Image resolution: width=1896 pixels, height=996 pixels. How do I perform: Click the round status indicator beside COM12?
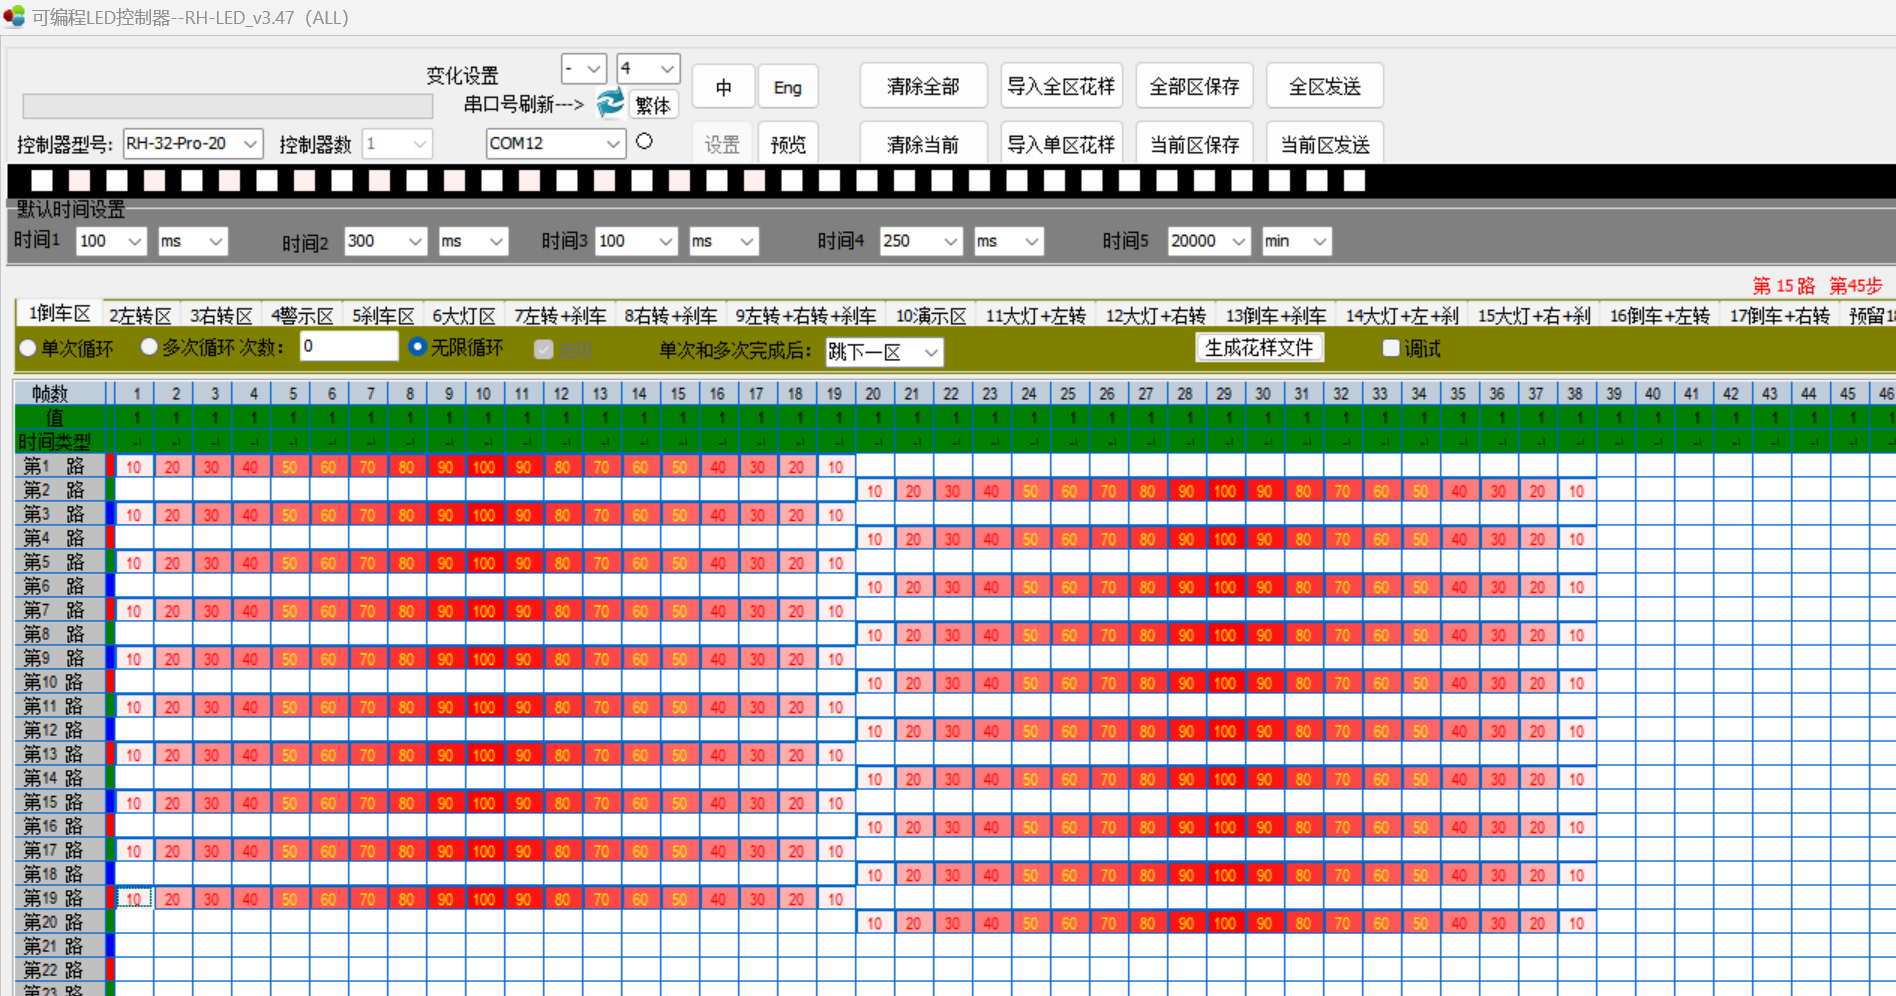coord(644,141)
